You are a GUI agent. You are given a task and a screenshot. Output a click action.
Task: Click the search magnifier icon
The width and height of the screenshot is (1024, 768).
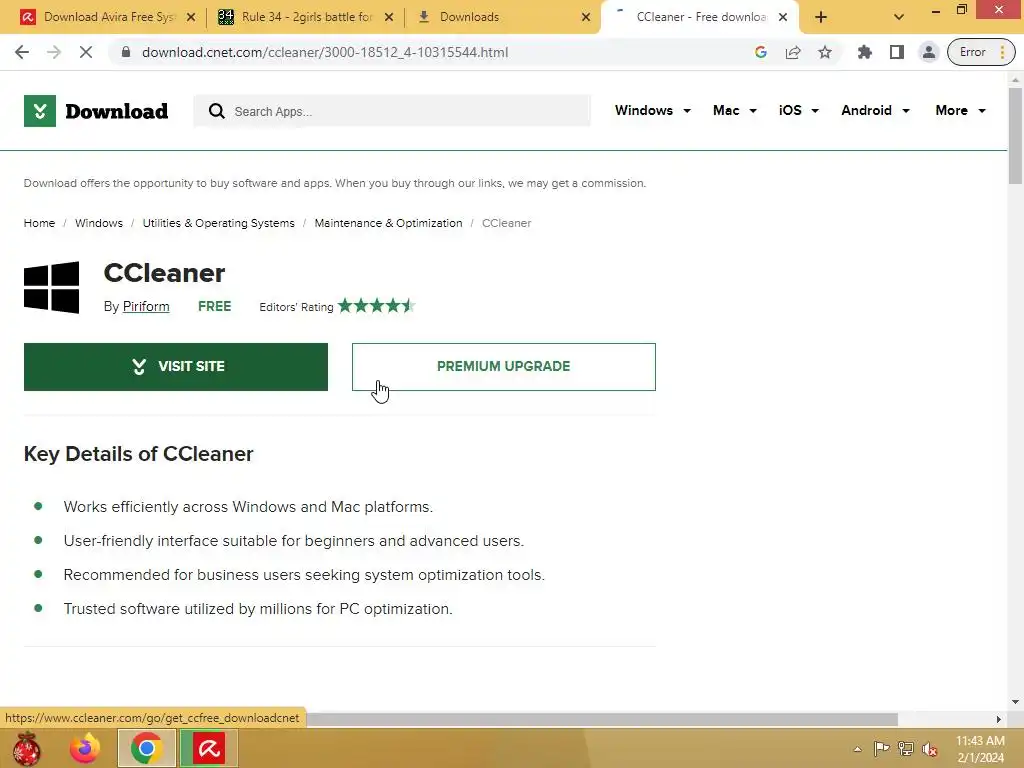click(x=217, y=111)
